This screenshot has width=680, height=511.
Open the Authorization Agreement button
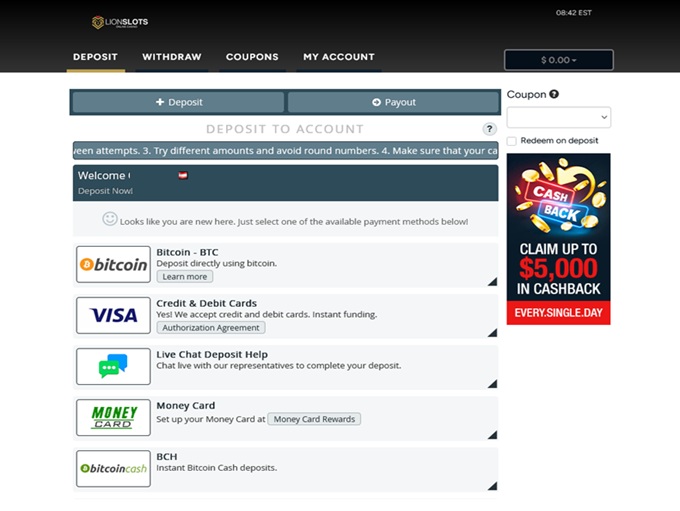[211, 328]
